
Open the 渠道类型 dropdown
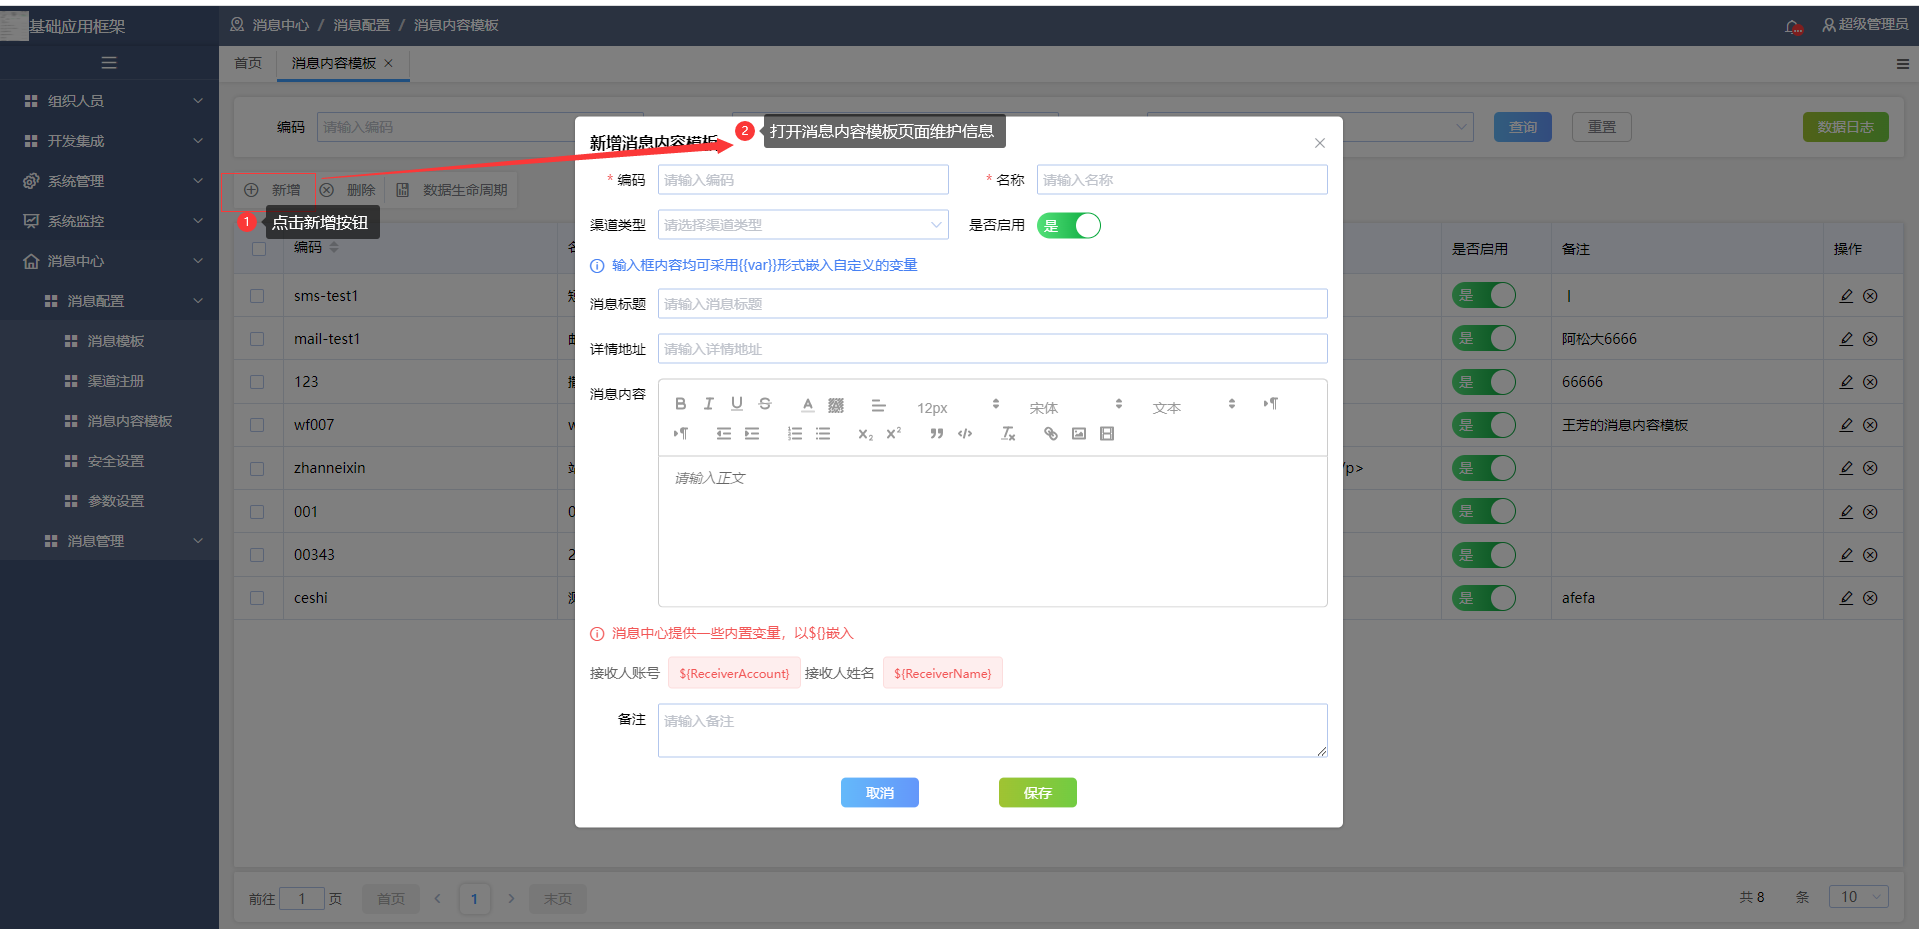pyautogui.click(x=803, y=225)
